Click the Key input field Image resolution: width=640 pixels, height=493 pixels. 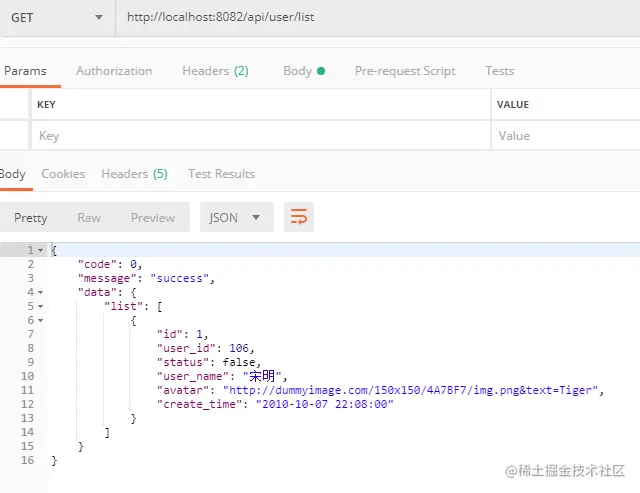(261, 135)
